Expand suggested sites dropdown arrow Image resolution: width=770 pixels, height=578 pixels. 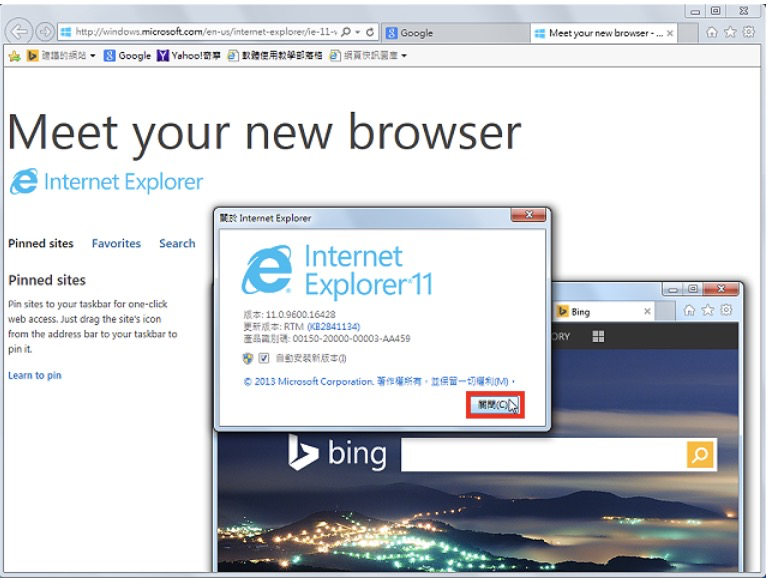(x=92, y=56)
